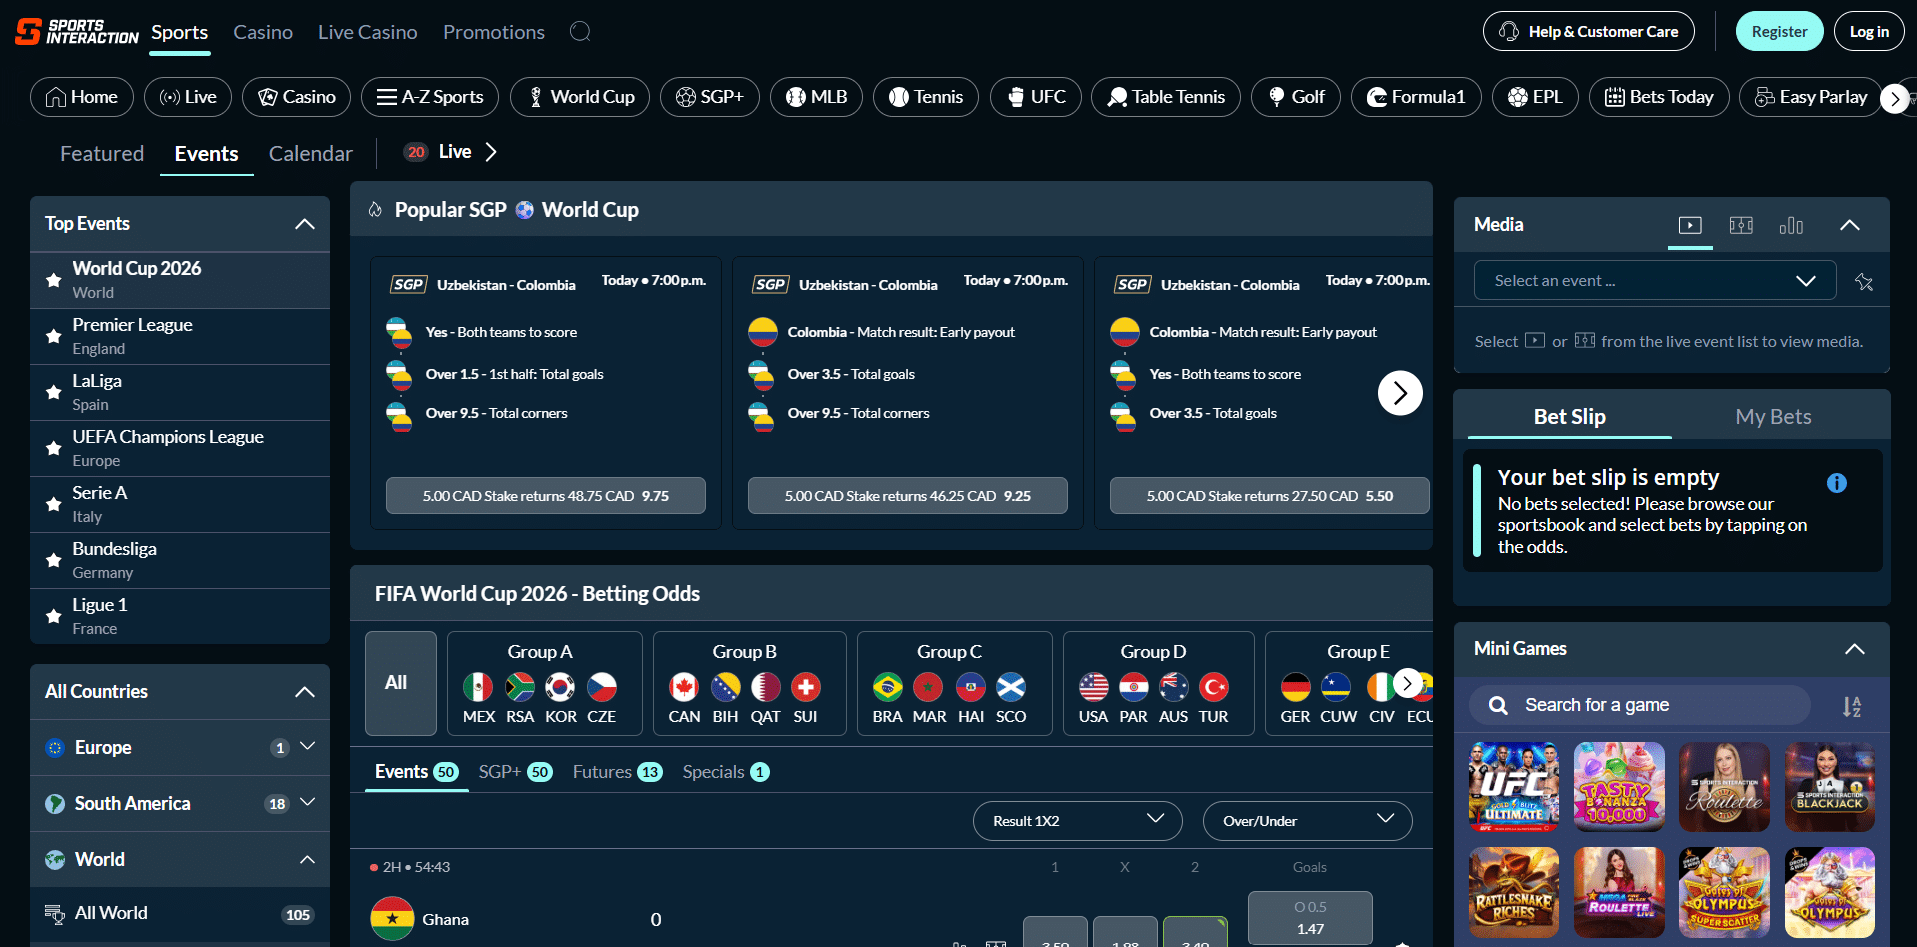Add the 5.50 SGP stake bet
1917x947 pixels.
pyautogui.click(x=1270, y=496)
